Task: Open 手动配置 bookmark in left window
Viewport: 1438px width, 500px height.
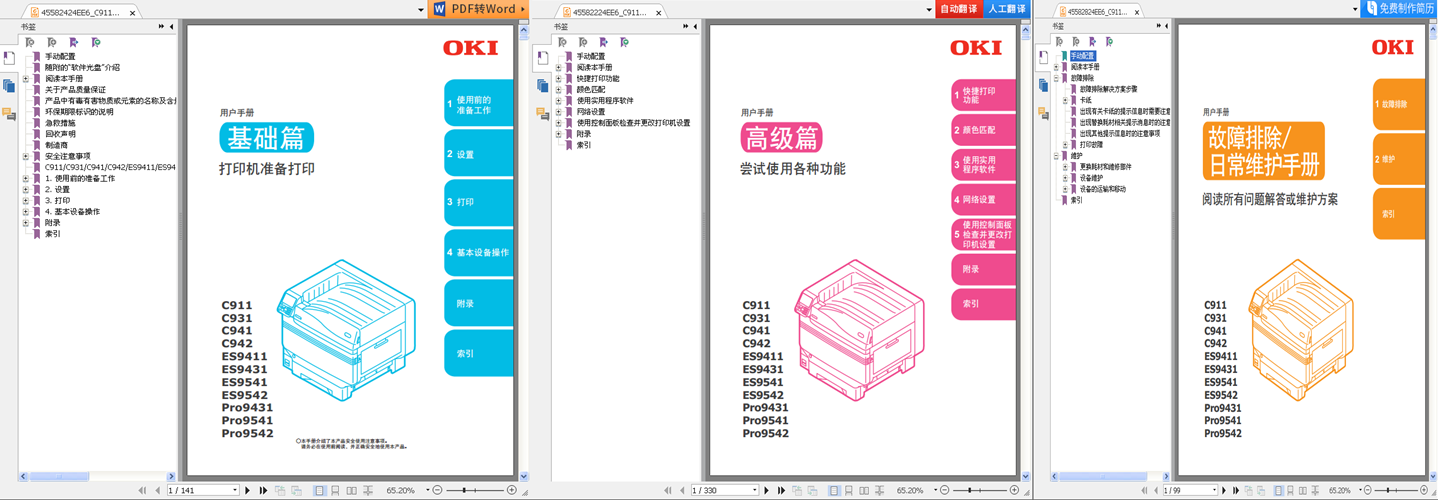Action: [x=60, y=57]
